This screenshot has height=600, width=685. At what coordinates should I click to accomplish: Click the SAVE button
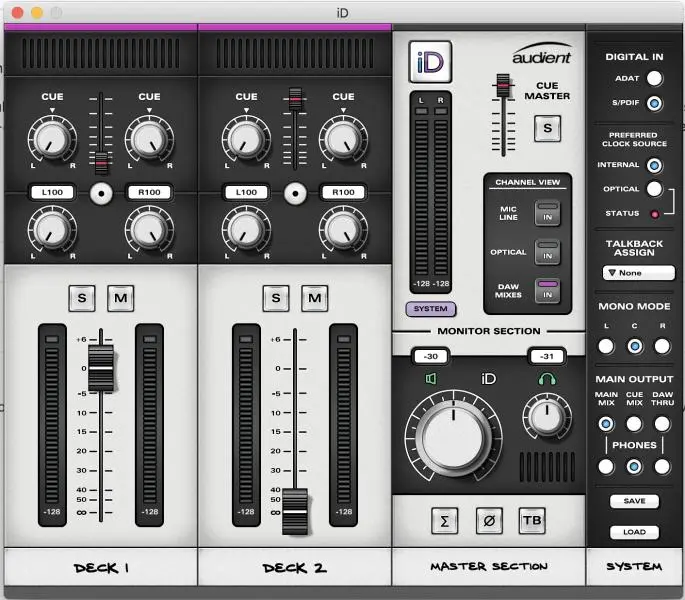(634, 501)
